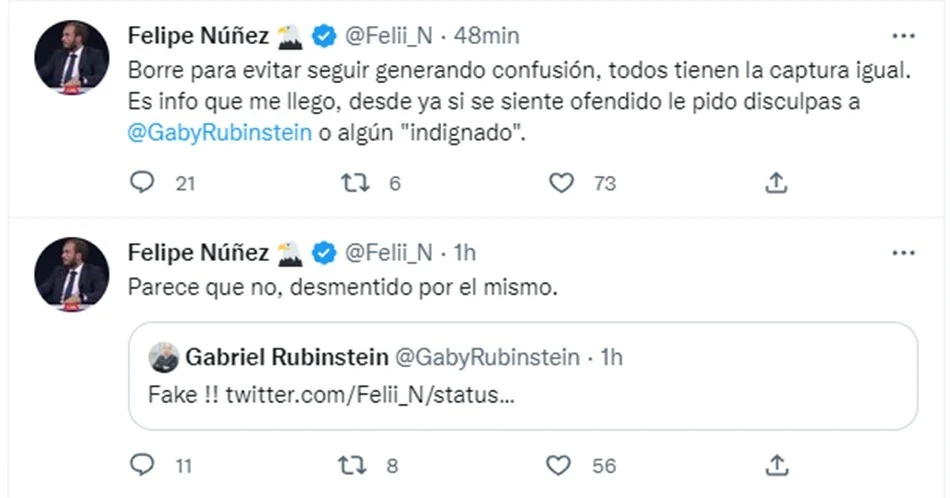Viewport: 950px width, 498px height.
Task: Open the 48min timestamp link
Action: pyautogui.click(x=487, y=36)
